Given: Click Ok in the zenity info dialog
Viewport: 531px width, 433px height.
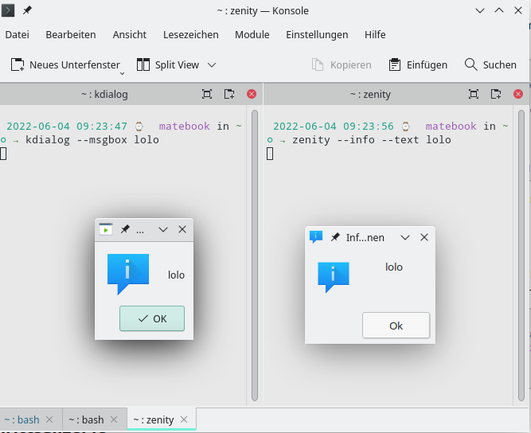Looking at the screenshot, I should tap(396, 326).
